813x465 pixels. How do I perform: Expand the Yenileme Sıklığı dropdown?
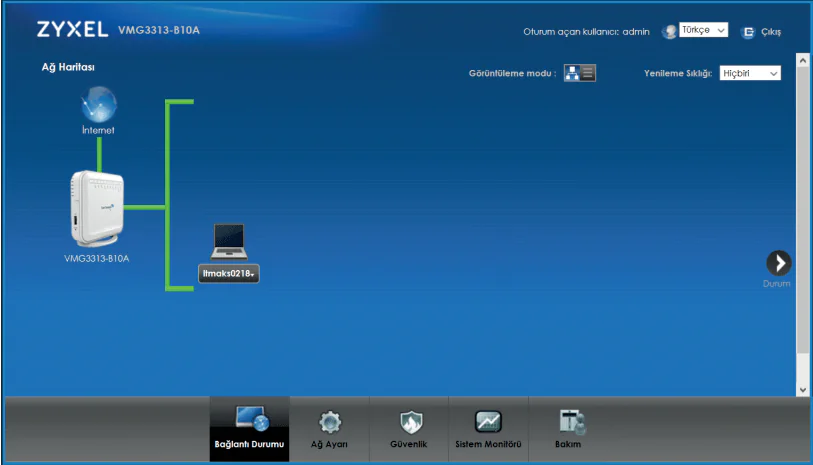[x=749, y=73]
